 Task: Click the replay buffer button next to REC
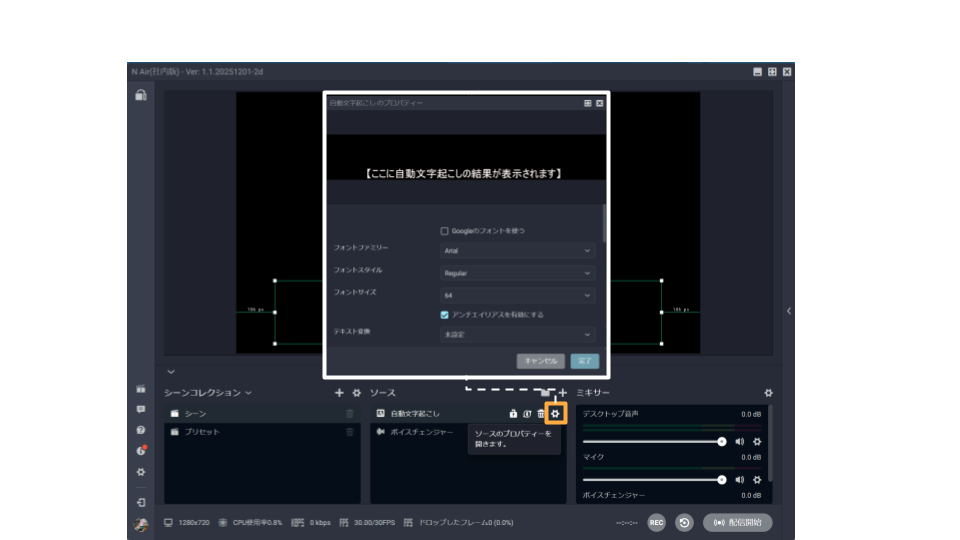[x=684, y=522]
